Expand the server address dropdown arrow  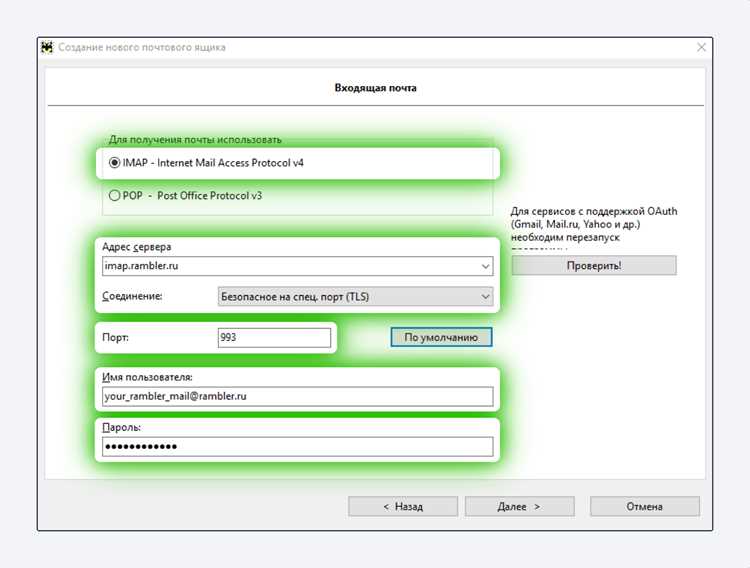tap(485, 266)
